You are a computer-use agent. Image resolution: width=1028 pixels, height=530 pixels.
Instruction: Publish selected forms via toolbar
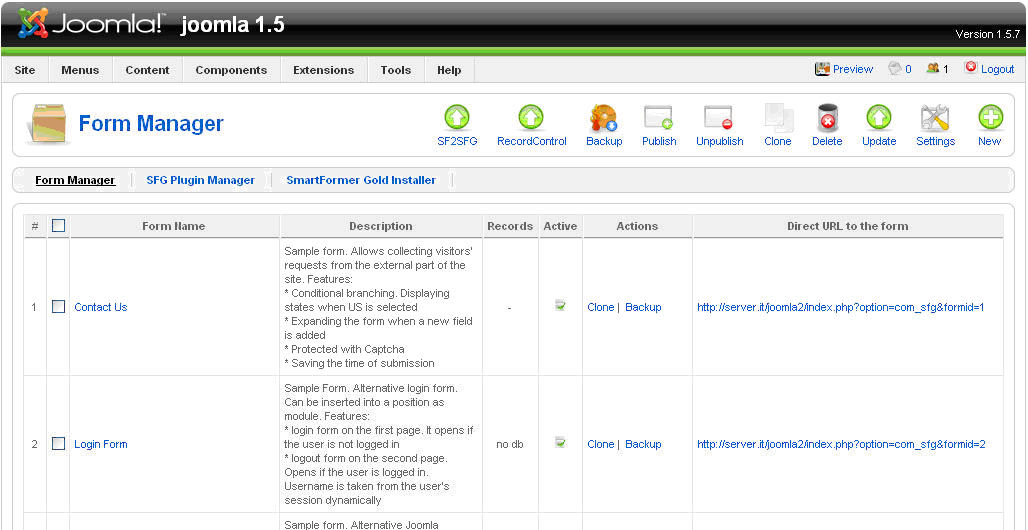(659, 118)
